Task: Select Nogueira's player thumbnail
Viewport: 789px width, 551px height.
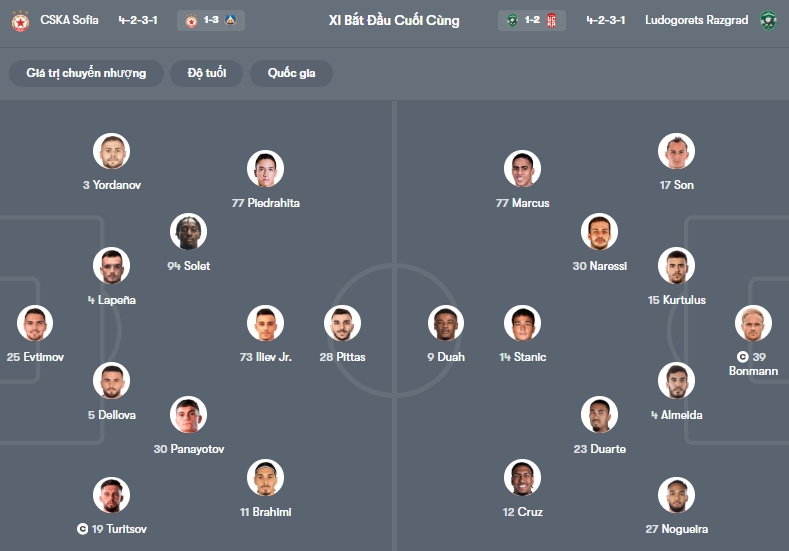Action: [x=676, y=495]
